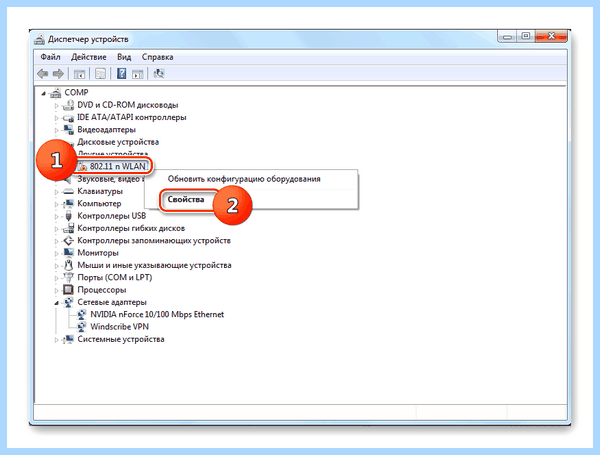Viewport: 600px width, 455px height.
Task: Open the Справка menu
Action: tap(157, 57)
